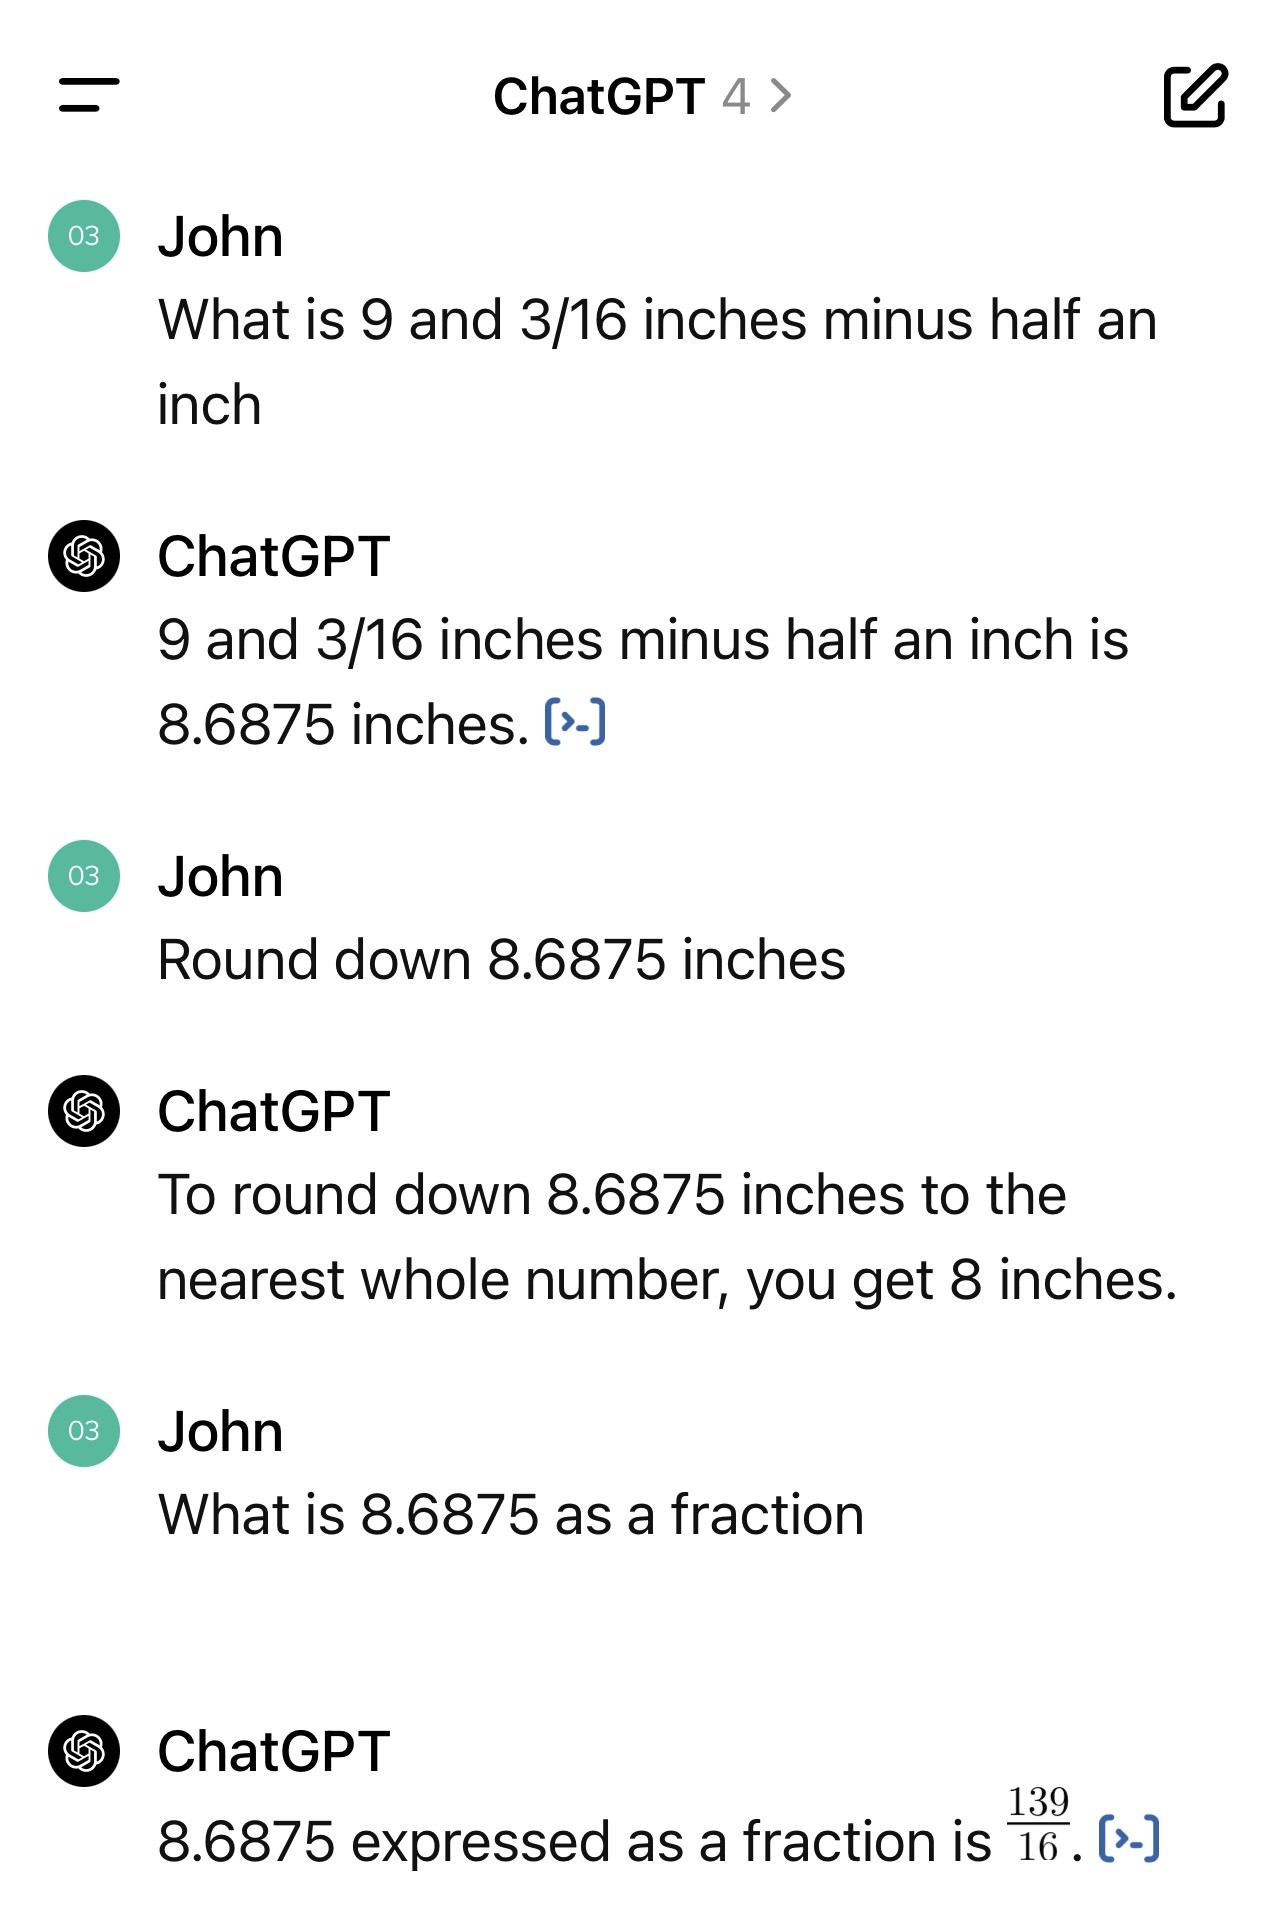Select message 'Round down 8.6875 inches'

pyautogui.click(x=502, y=960)
